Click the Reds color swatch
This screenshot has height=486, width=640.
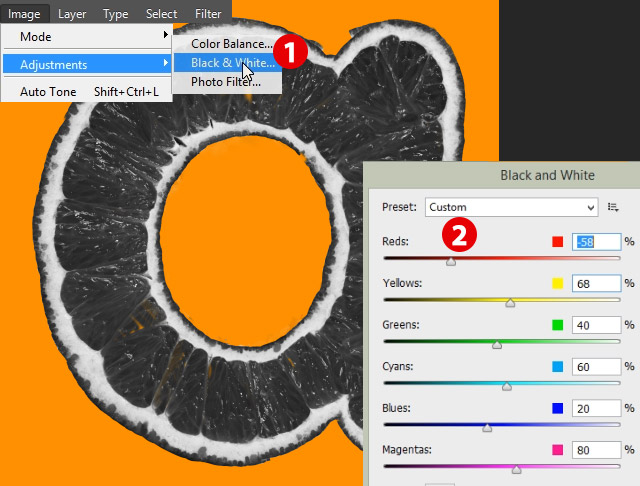[558, 242]
